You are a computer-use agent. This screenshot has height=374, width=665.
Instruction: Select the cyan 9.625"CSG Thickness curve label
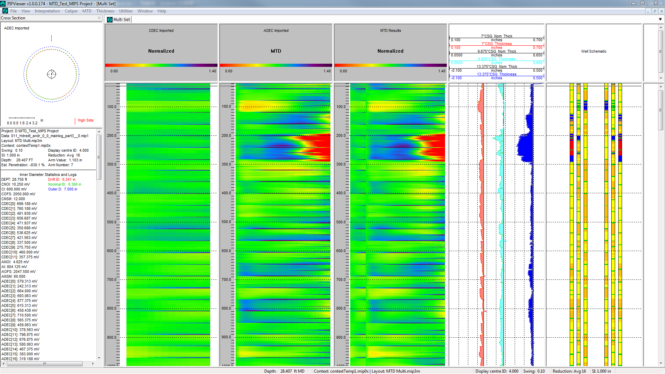pyautogui.click(x=497, y=59)
